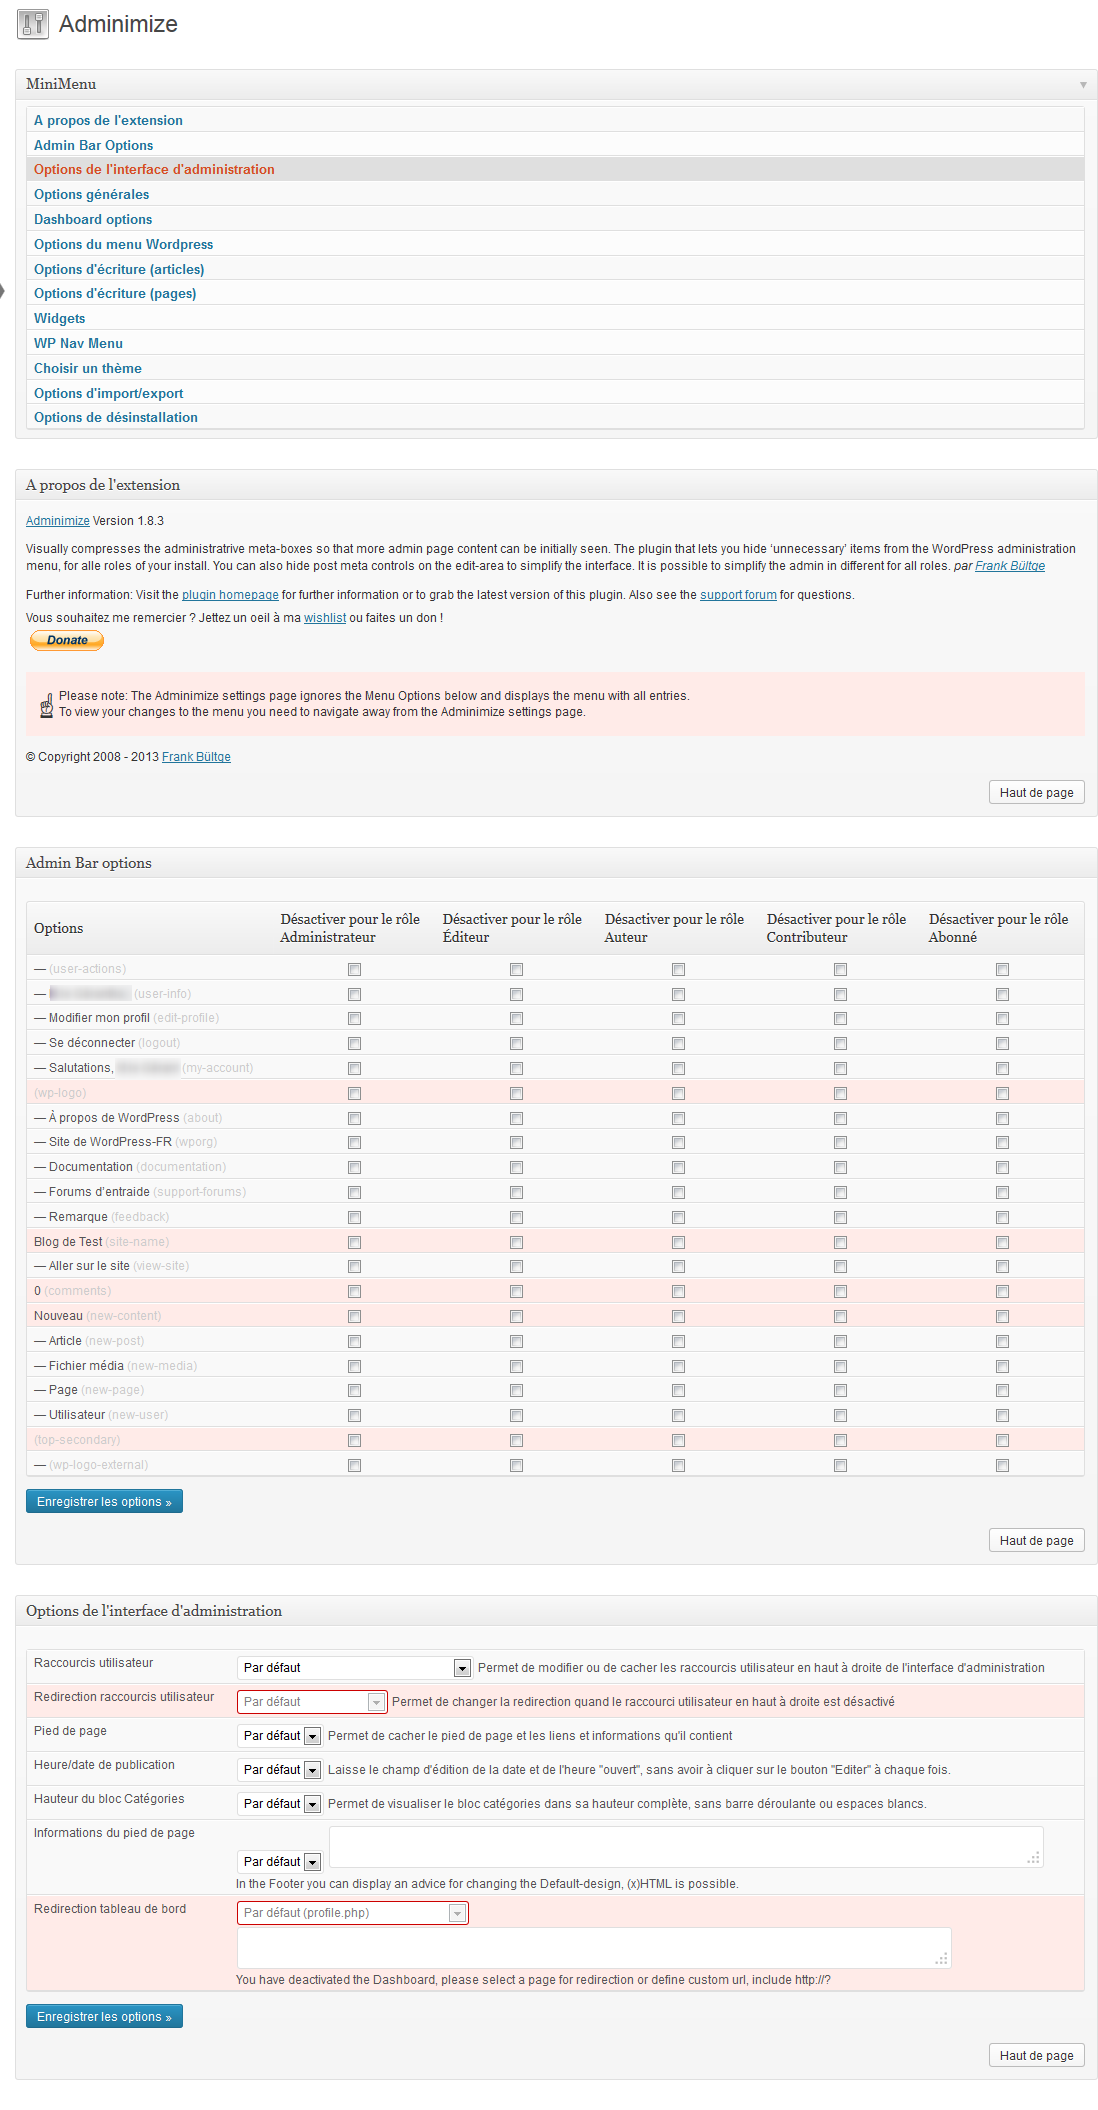This screenshot has height=2110, width=1098.
Task: Open "Options d'écriture (articles)" in MiniMenu
Action: (119, 269)
